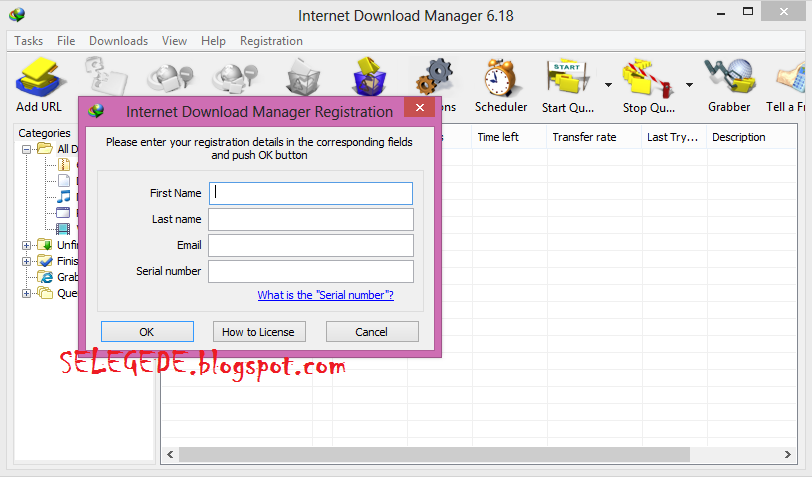
Task: Click the greyed Resume toolbar icon
Action: point(106,76)
